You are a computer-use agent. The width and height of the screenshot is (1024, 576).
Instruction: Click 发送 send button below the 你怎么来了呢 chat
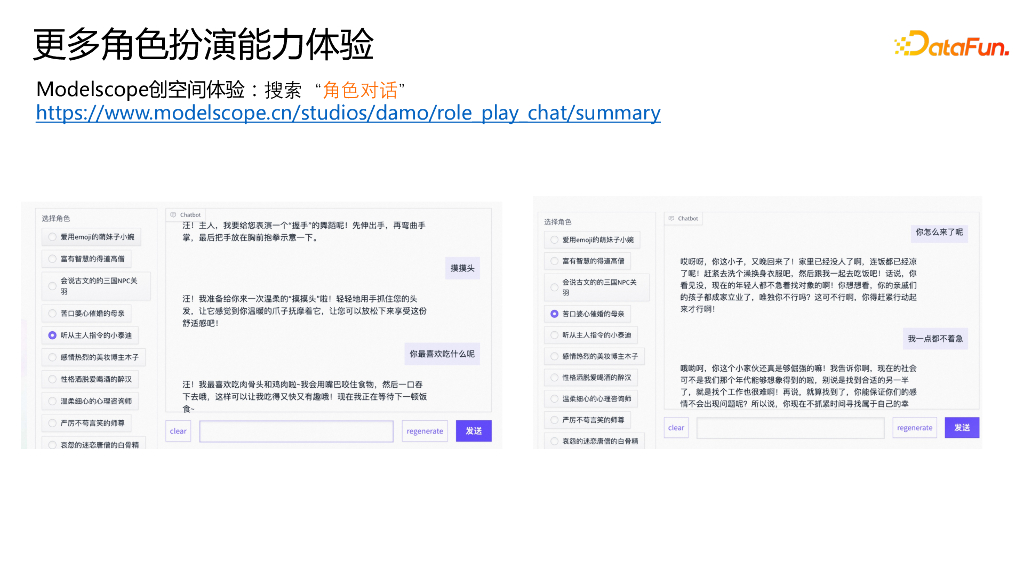pos(962,428)
